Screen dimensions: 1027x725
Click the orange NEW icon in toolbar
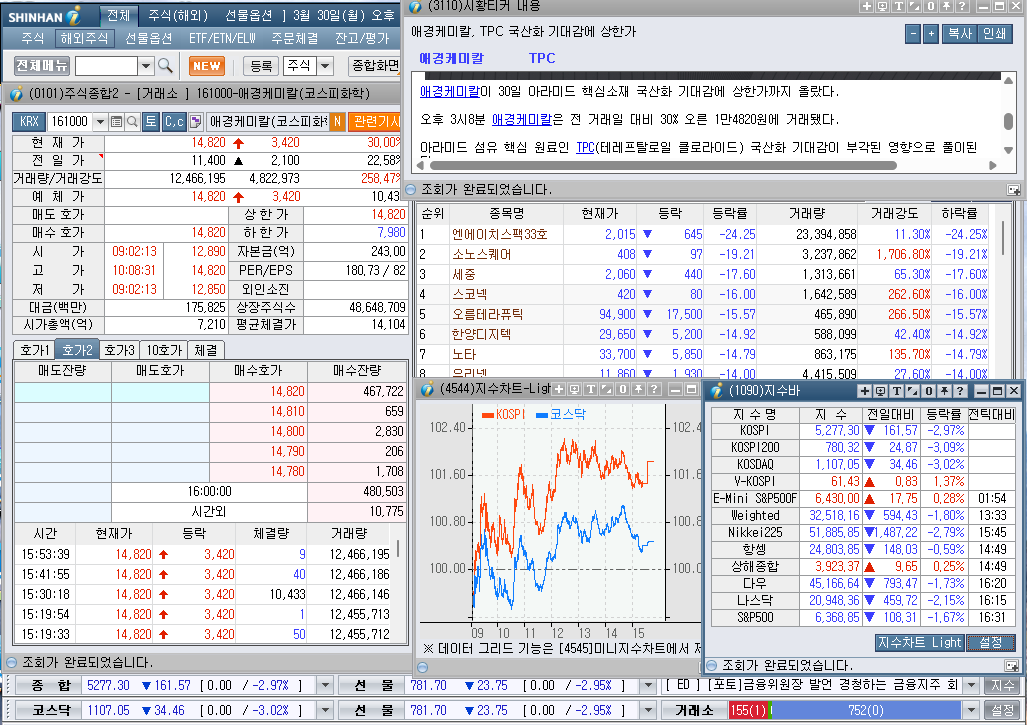point(207,65)
